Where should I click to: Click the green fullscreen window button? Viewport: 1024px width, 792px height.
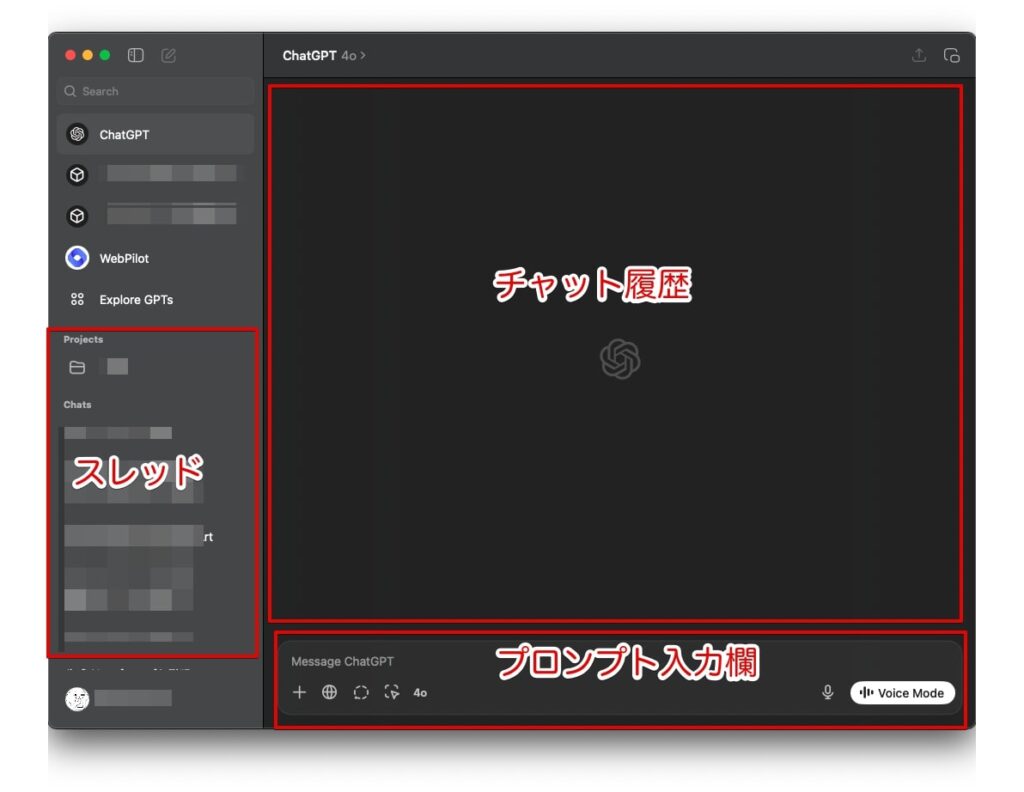(104, 55)
